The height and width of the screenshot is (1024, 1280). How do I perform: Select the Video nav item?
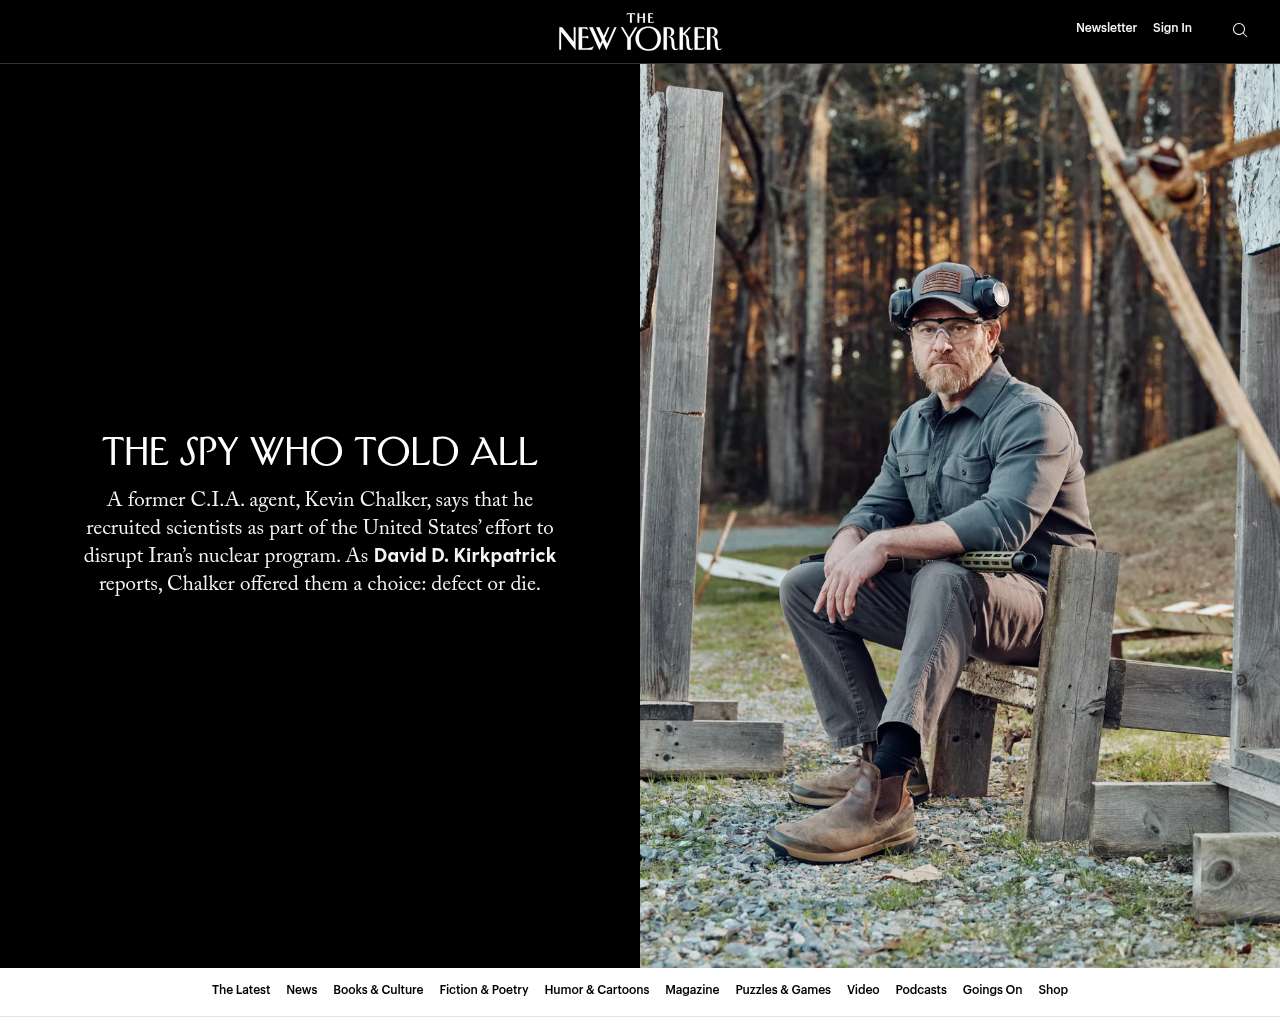coord(863,990)
